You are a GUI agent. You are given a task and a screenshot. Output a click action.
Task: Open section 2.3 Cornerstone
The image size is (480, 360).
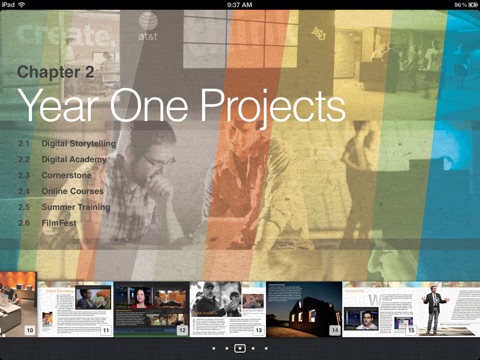point(55,175)
